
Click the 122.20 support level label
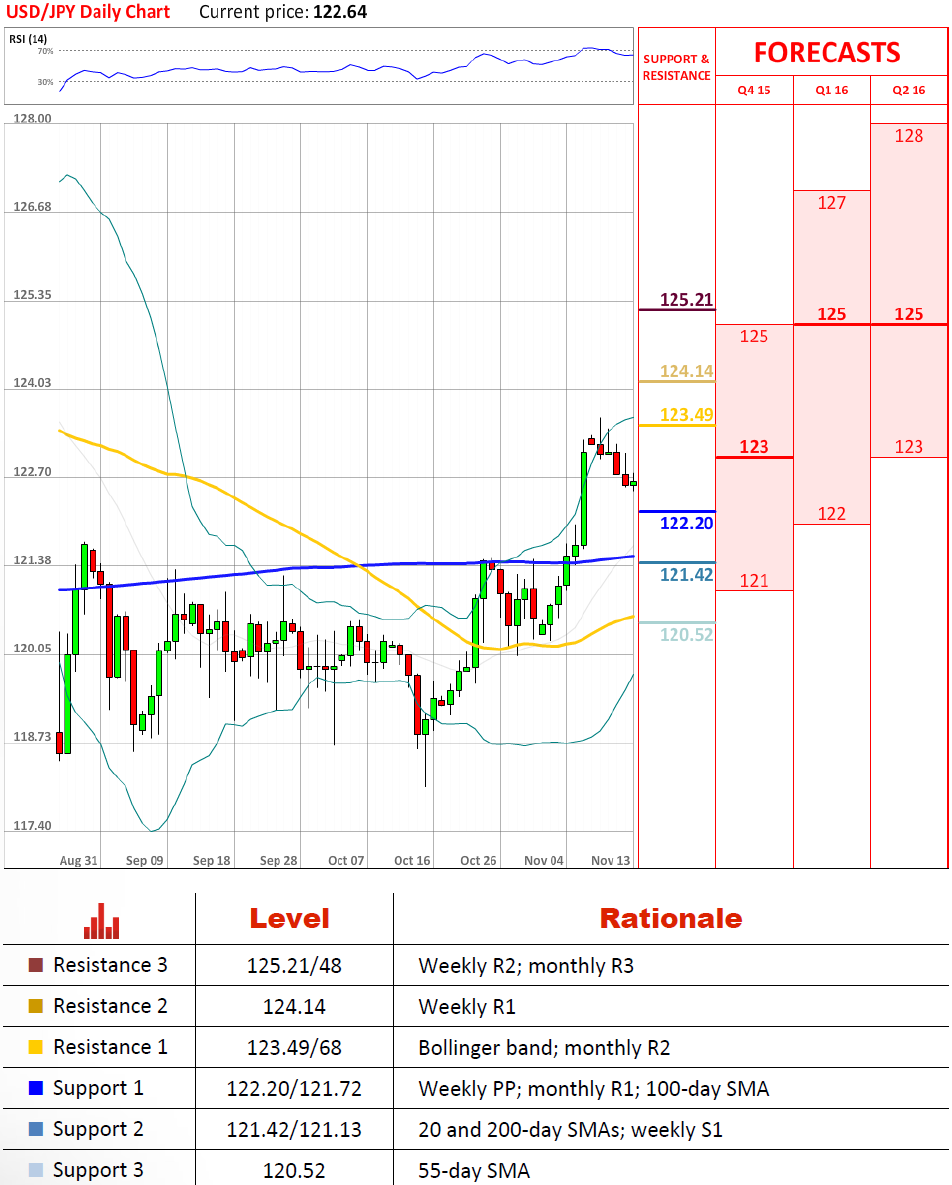click(686, 523)
